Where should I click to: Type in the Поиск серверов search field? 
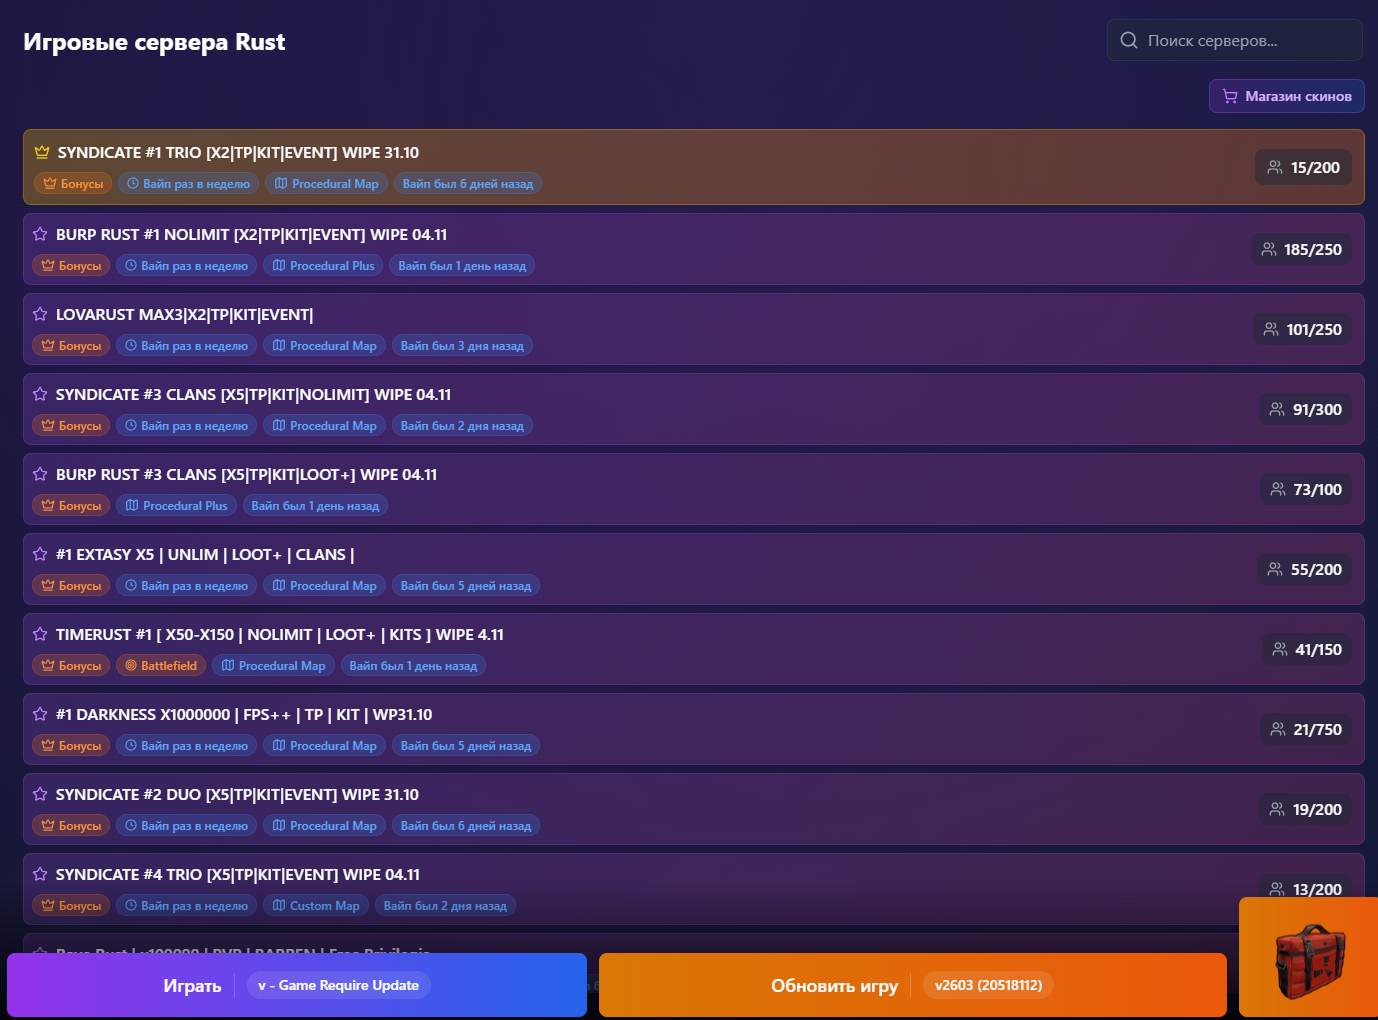1245,41
